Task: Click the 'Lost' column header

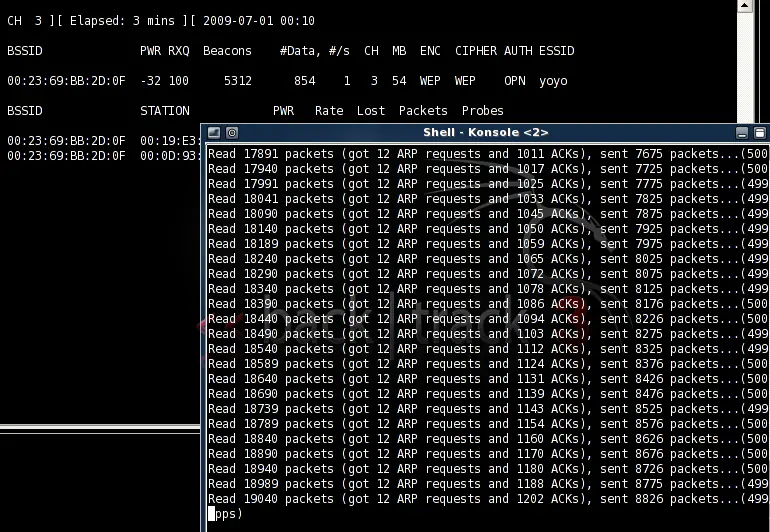Action: click(371, 111)
